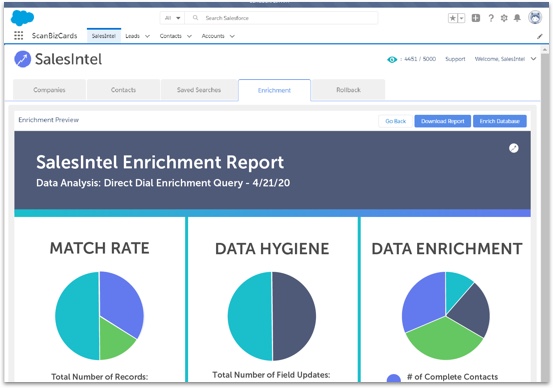Viewport: 553px width, 388px height.
Task: Click the # of Complete Contacts legend label
Action: click(452, 377)
